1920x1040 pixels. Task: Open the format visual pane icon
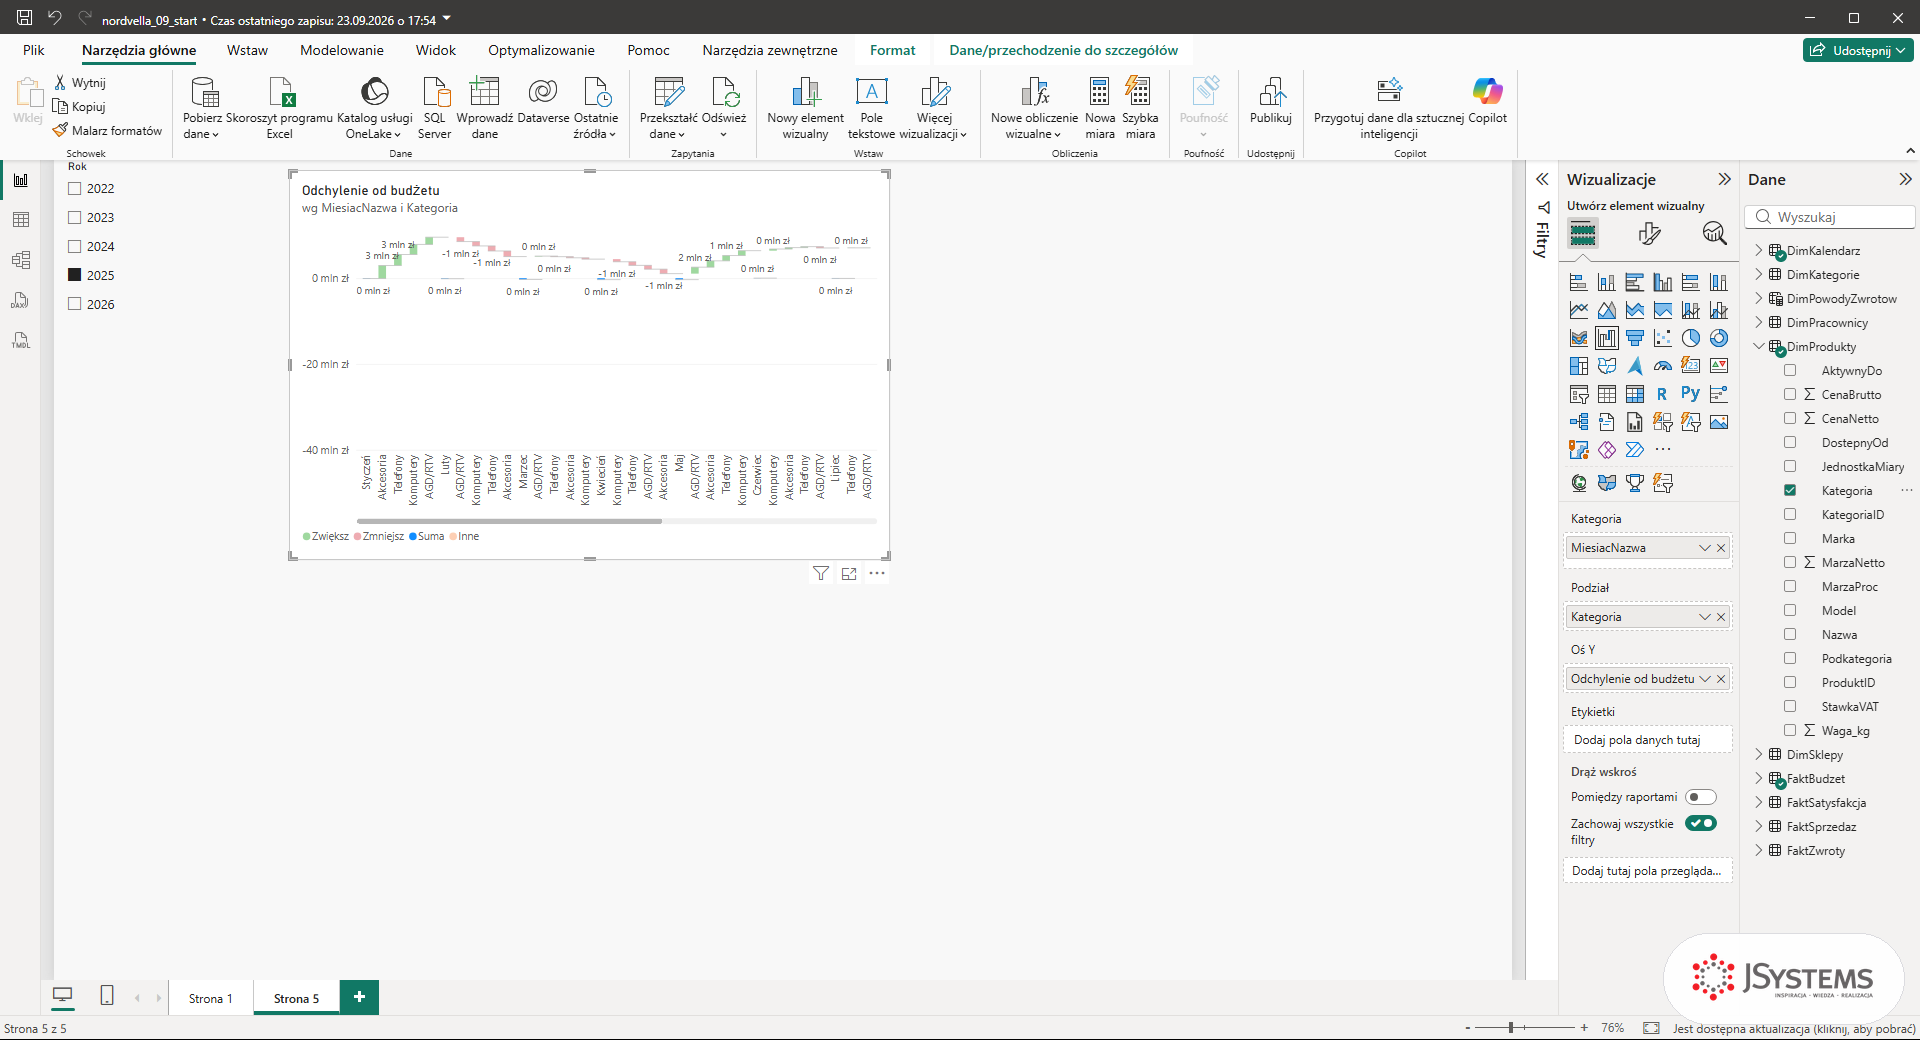tap(1650, 234)
